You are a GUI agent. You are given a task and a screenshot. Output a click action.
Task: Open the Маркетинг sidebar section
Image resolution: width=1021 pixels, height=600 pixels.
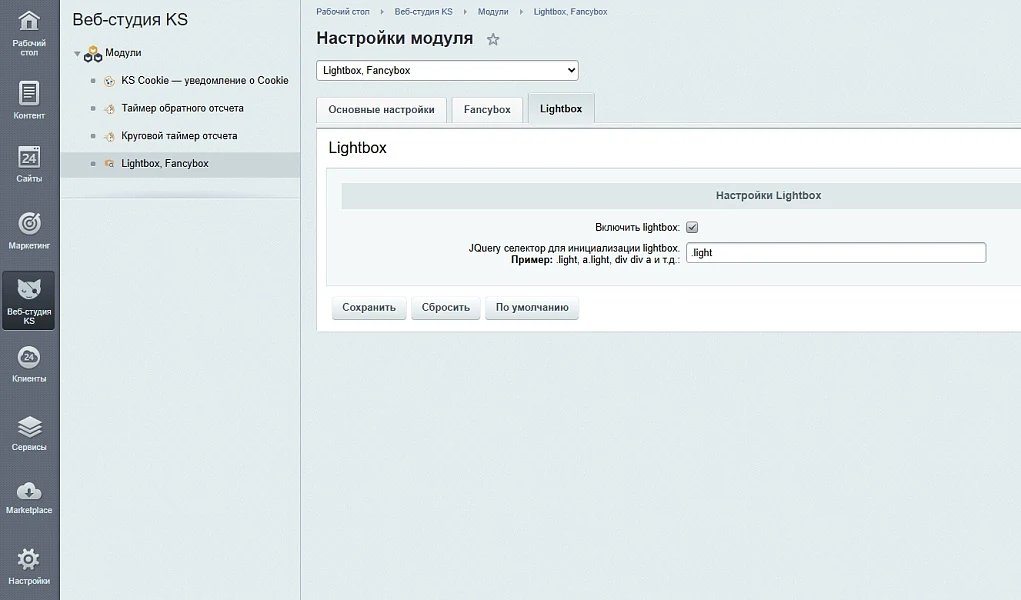[29, 231]
